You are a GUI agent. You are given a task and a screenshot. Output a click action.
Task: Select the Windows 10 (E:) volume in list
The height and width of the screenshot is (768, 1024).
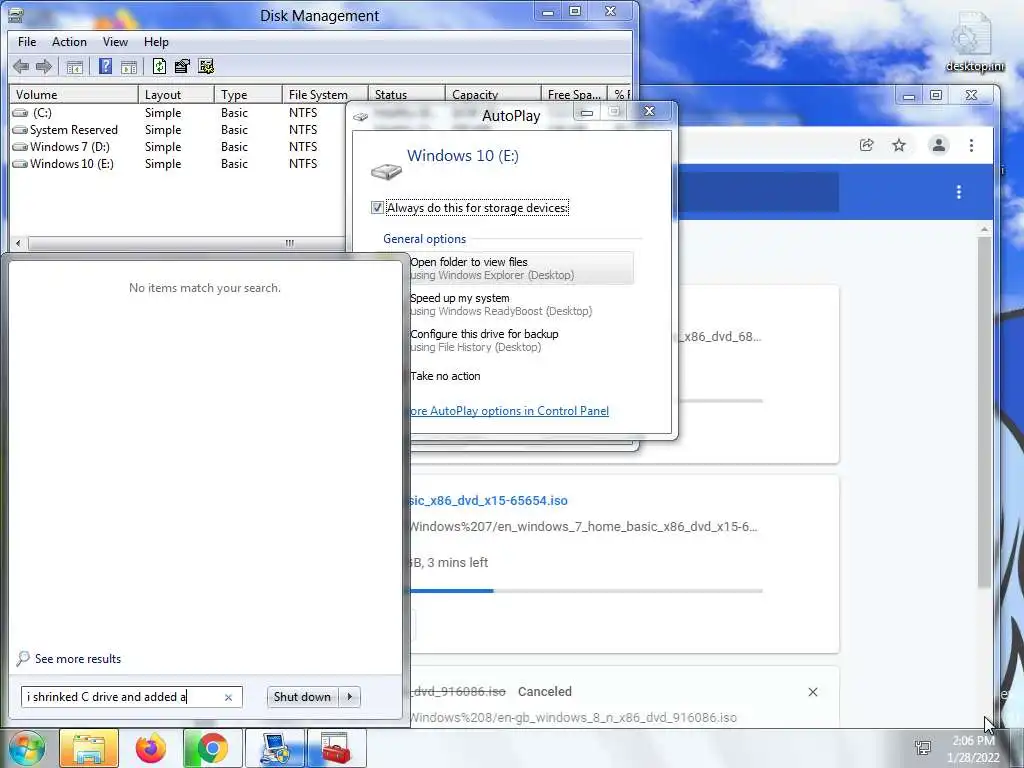176,164
